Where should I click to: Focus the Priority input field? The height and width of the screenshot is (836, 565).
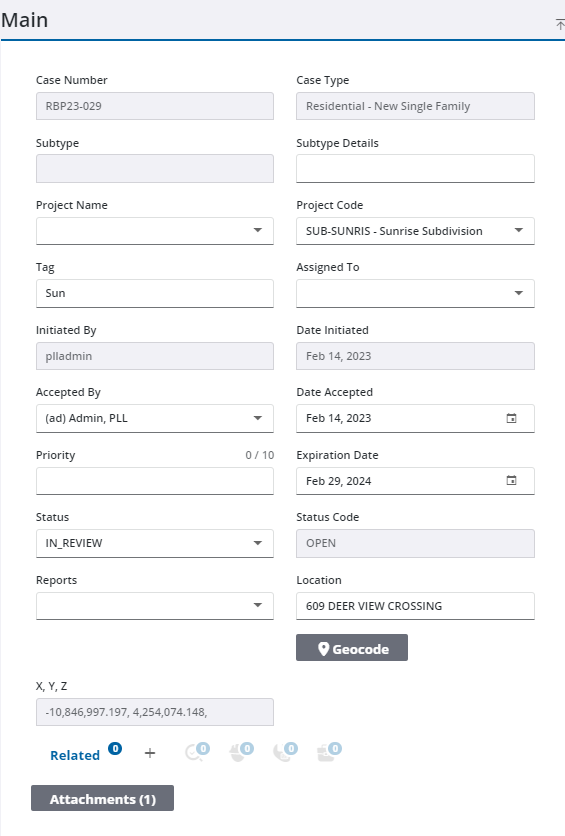tap(155, 481)
